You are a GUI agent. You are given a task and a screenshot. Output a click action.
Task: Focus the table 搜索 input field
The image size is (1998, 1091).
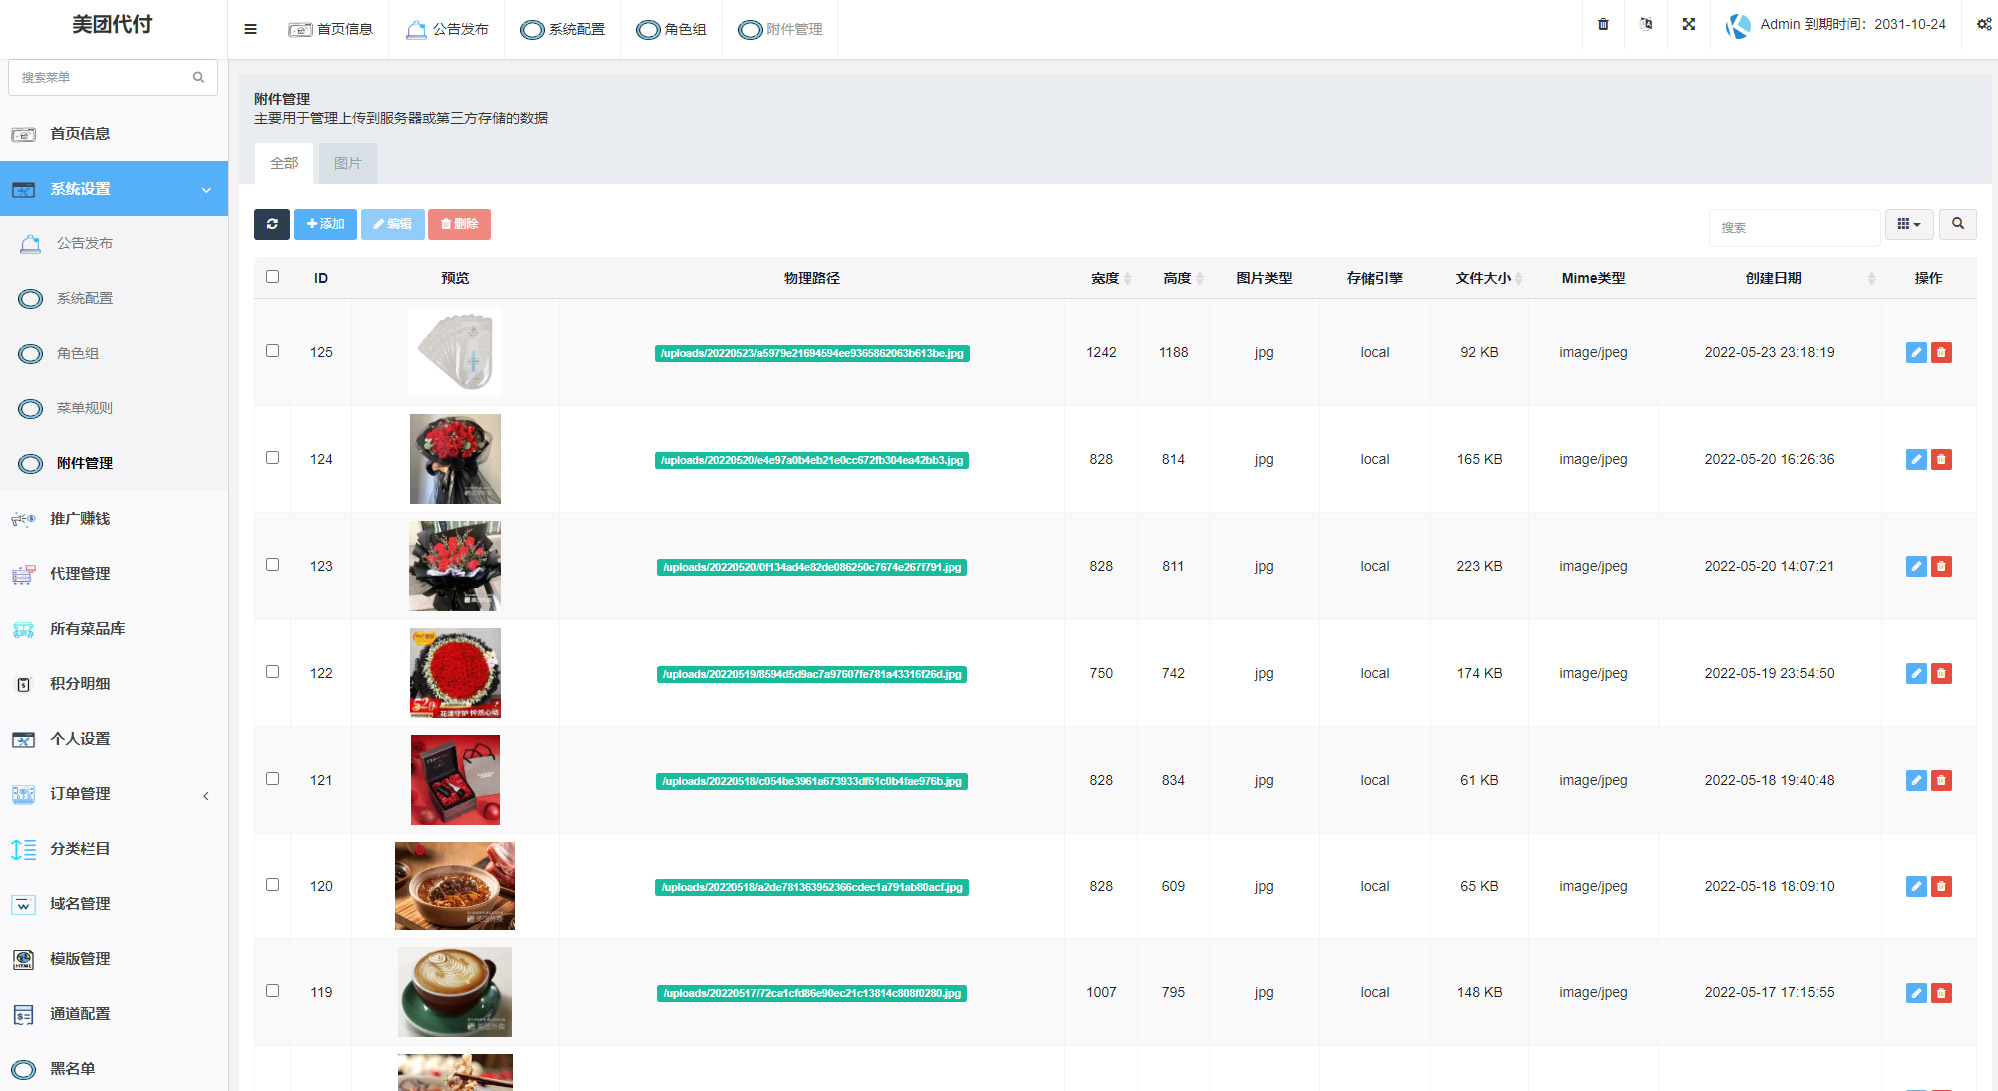coord(1794,227)
